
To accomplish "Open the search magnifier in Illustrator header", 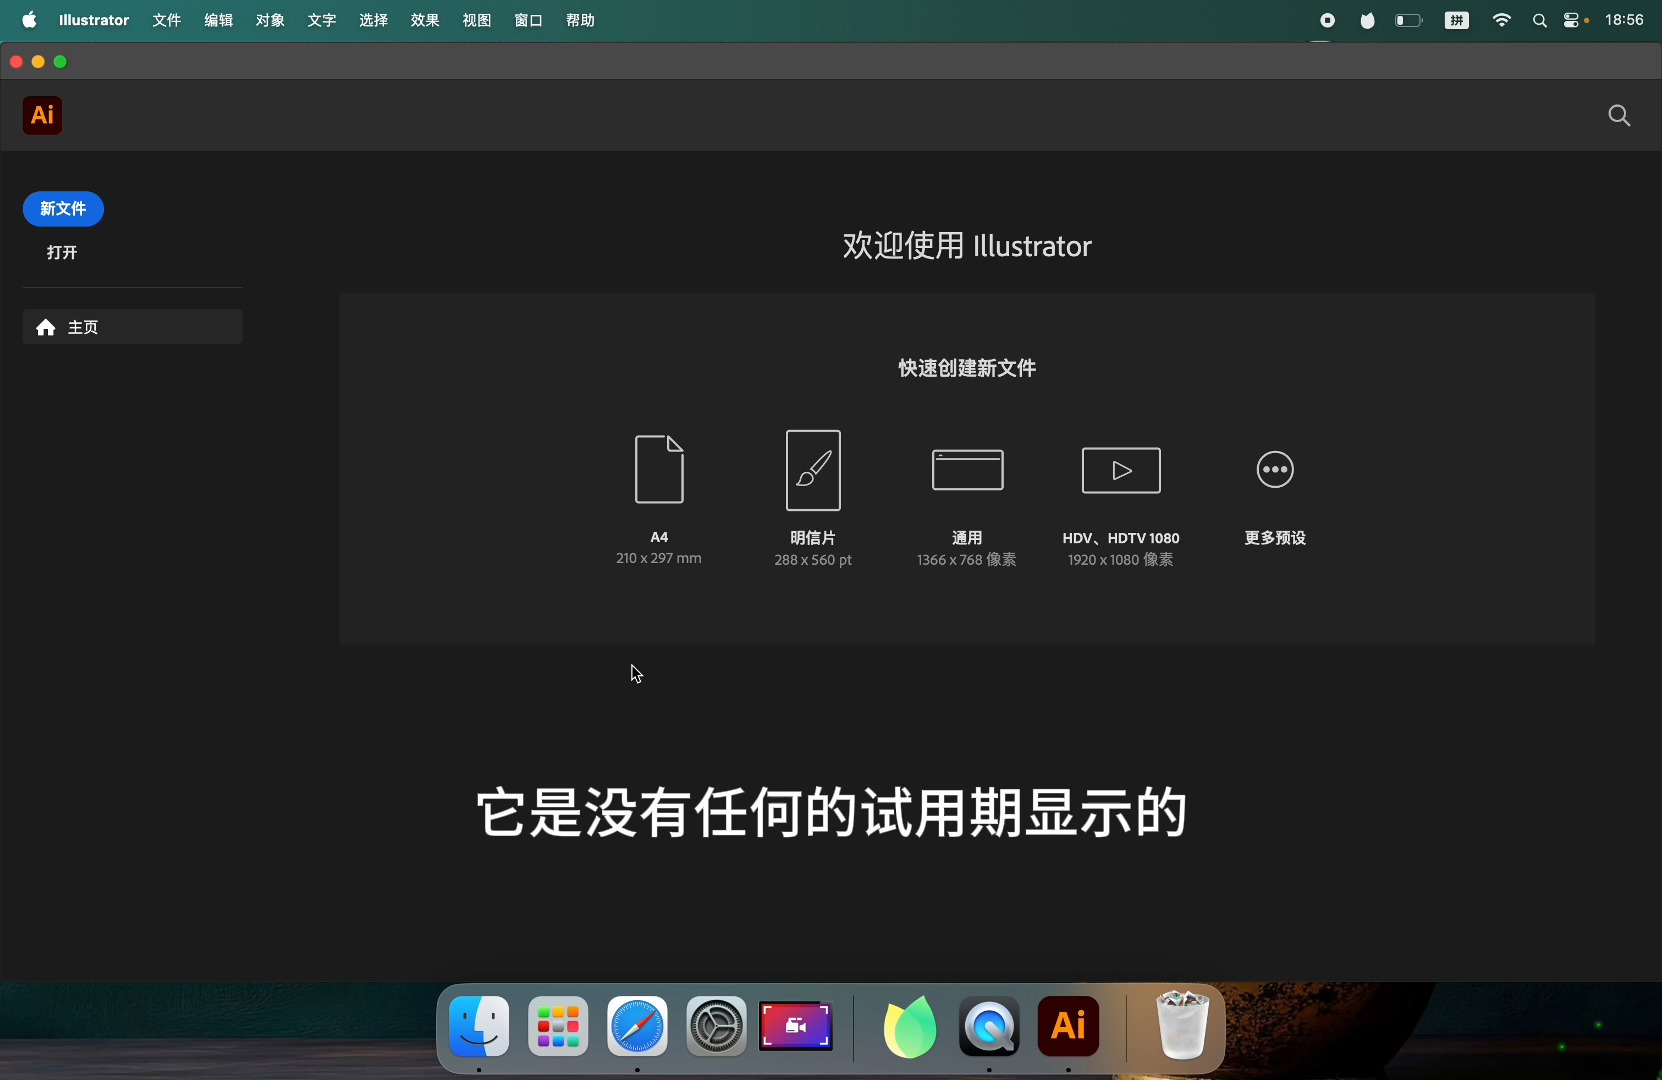I will (1619, 116).
